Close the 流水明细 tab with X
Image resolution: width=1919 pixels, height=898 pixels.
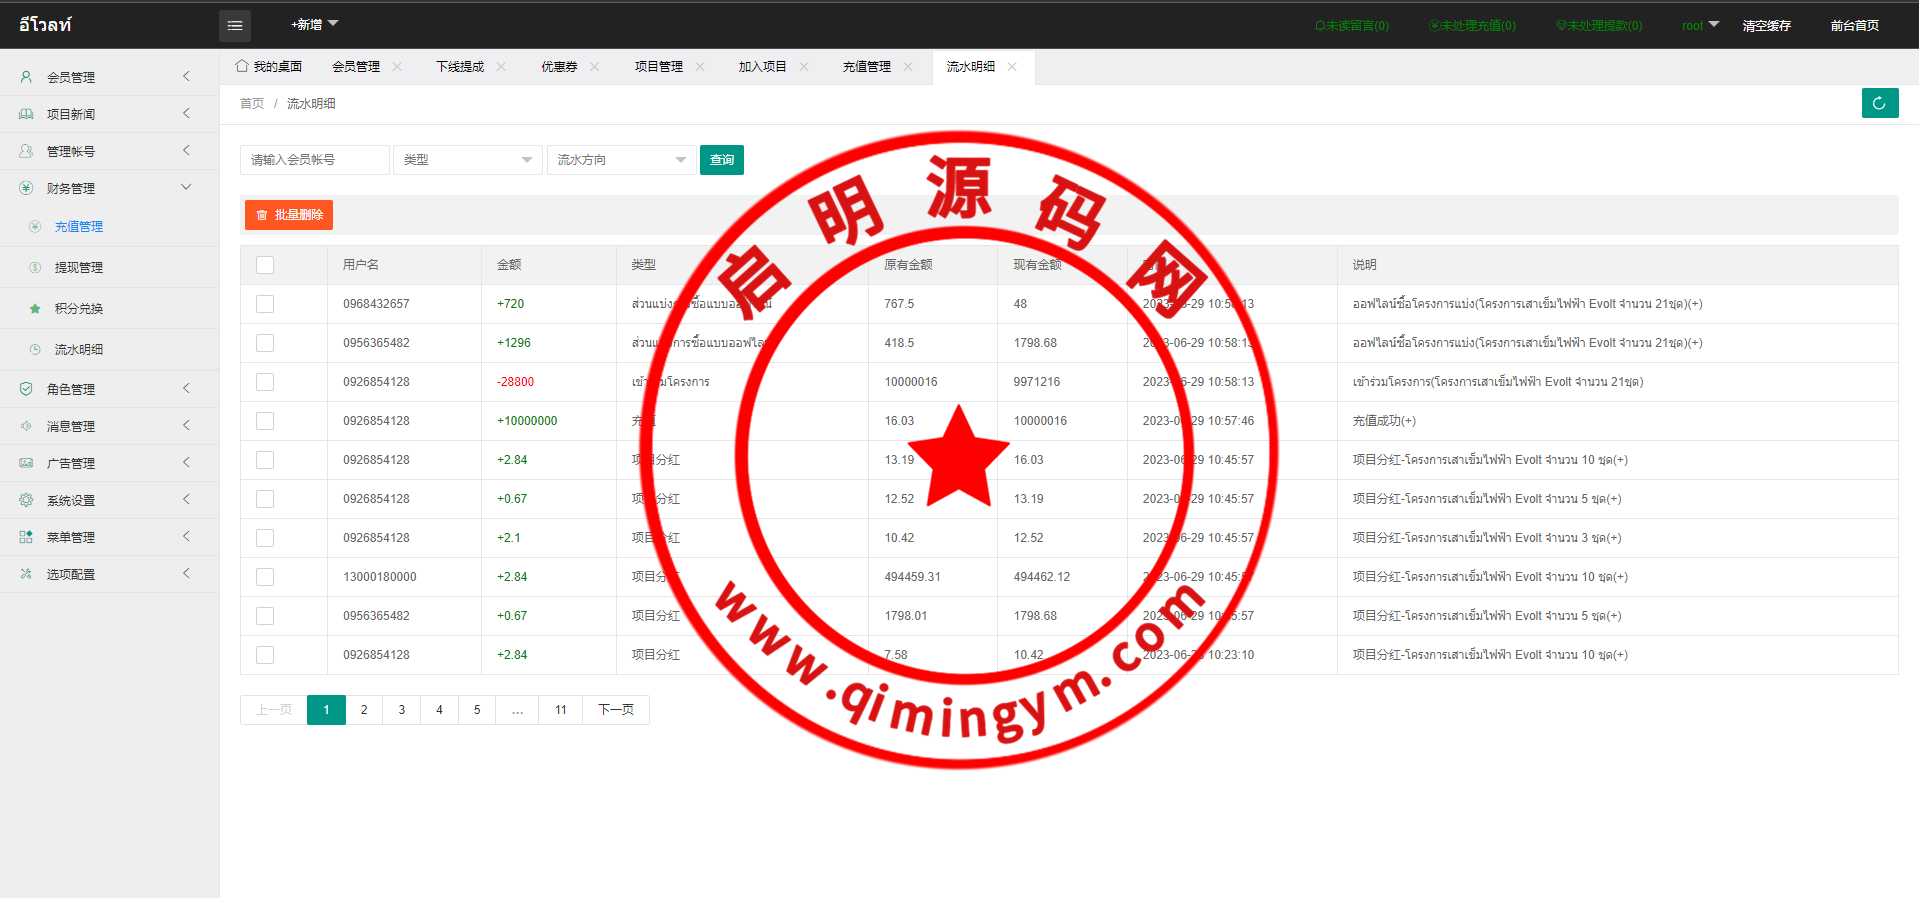(x=1012, y=67)
